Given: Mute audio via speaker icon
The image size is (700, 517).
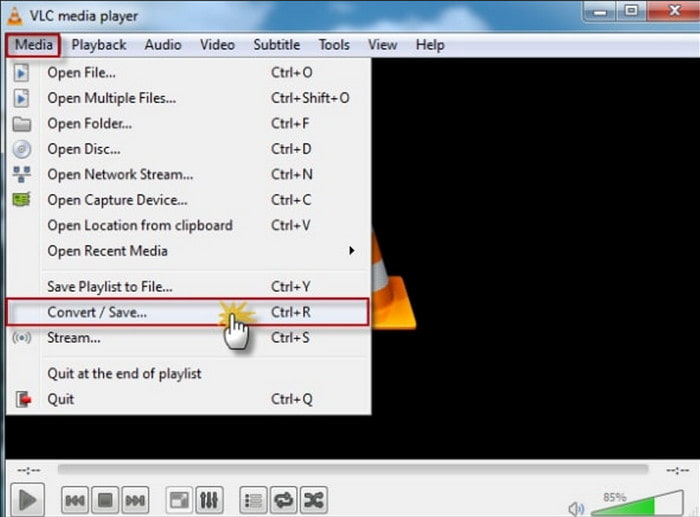Looking at the screenshot, I should (576, 508).
